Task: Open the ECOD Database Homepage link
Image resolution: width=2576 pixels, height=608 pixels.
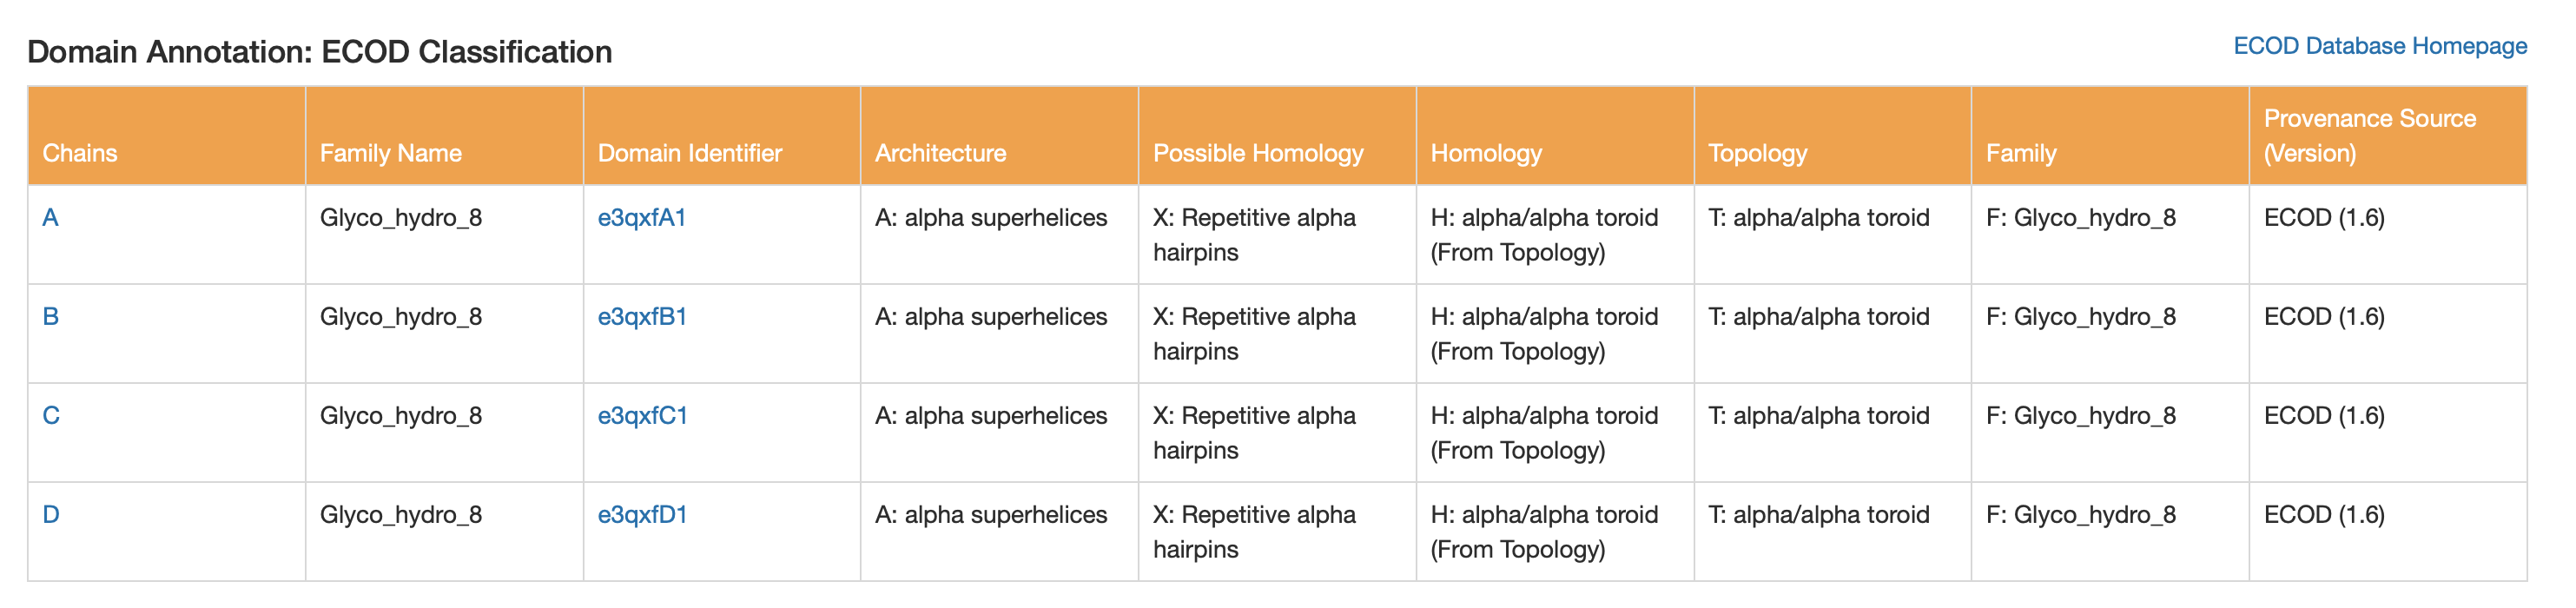Action: [2379, 46]
